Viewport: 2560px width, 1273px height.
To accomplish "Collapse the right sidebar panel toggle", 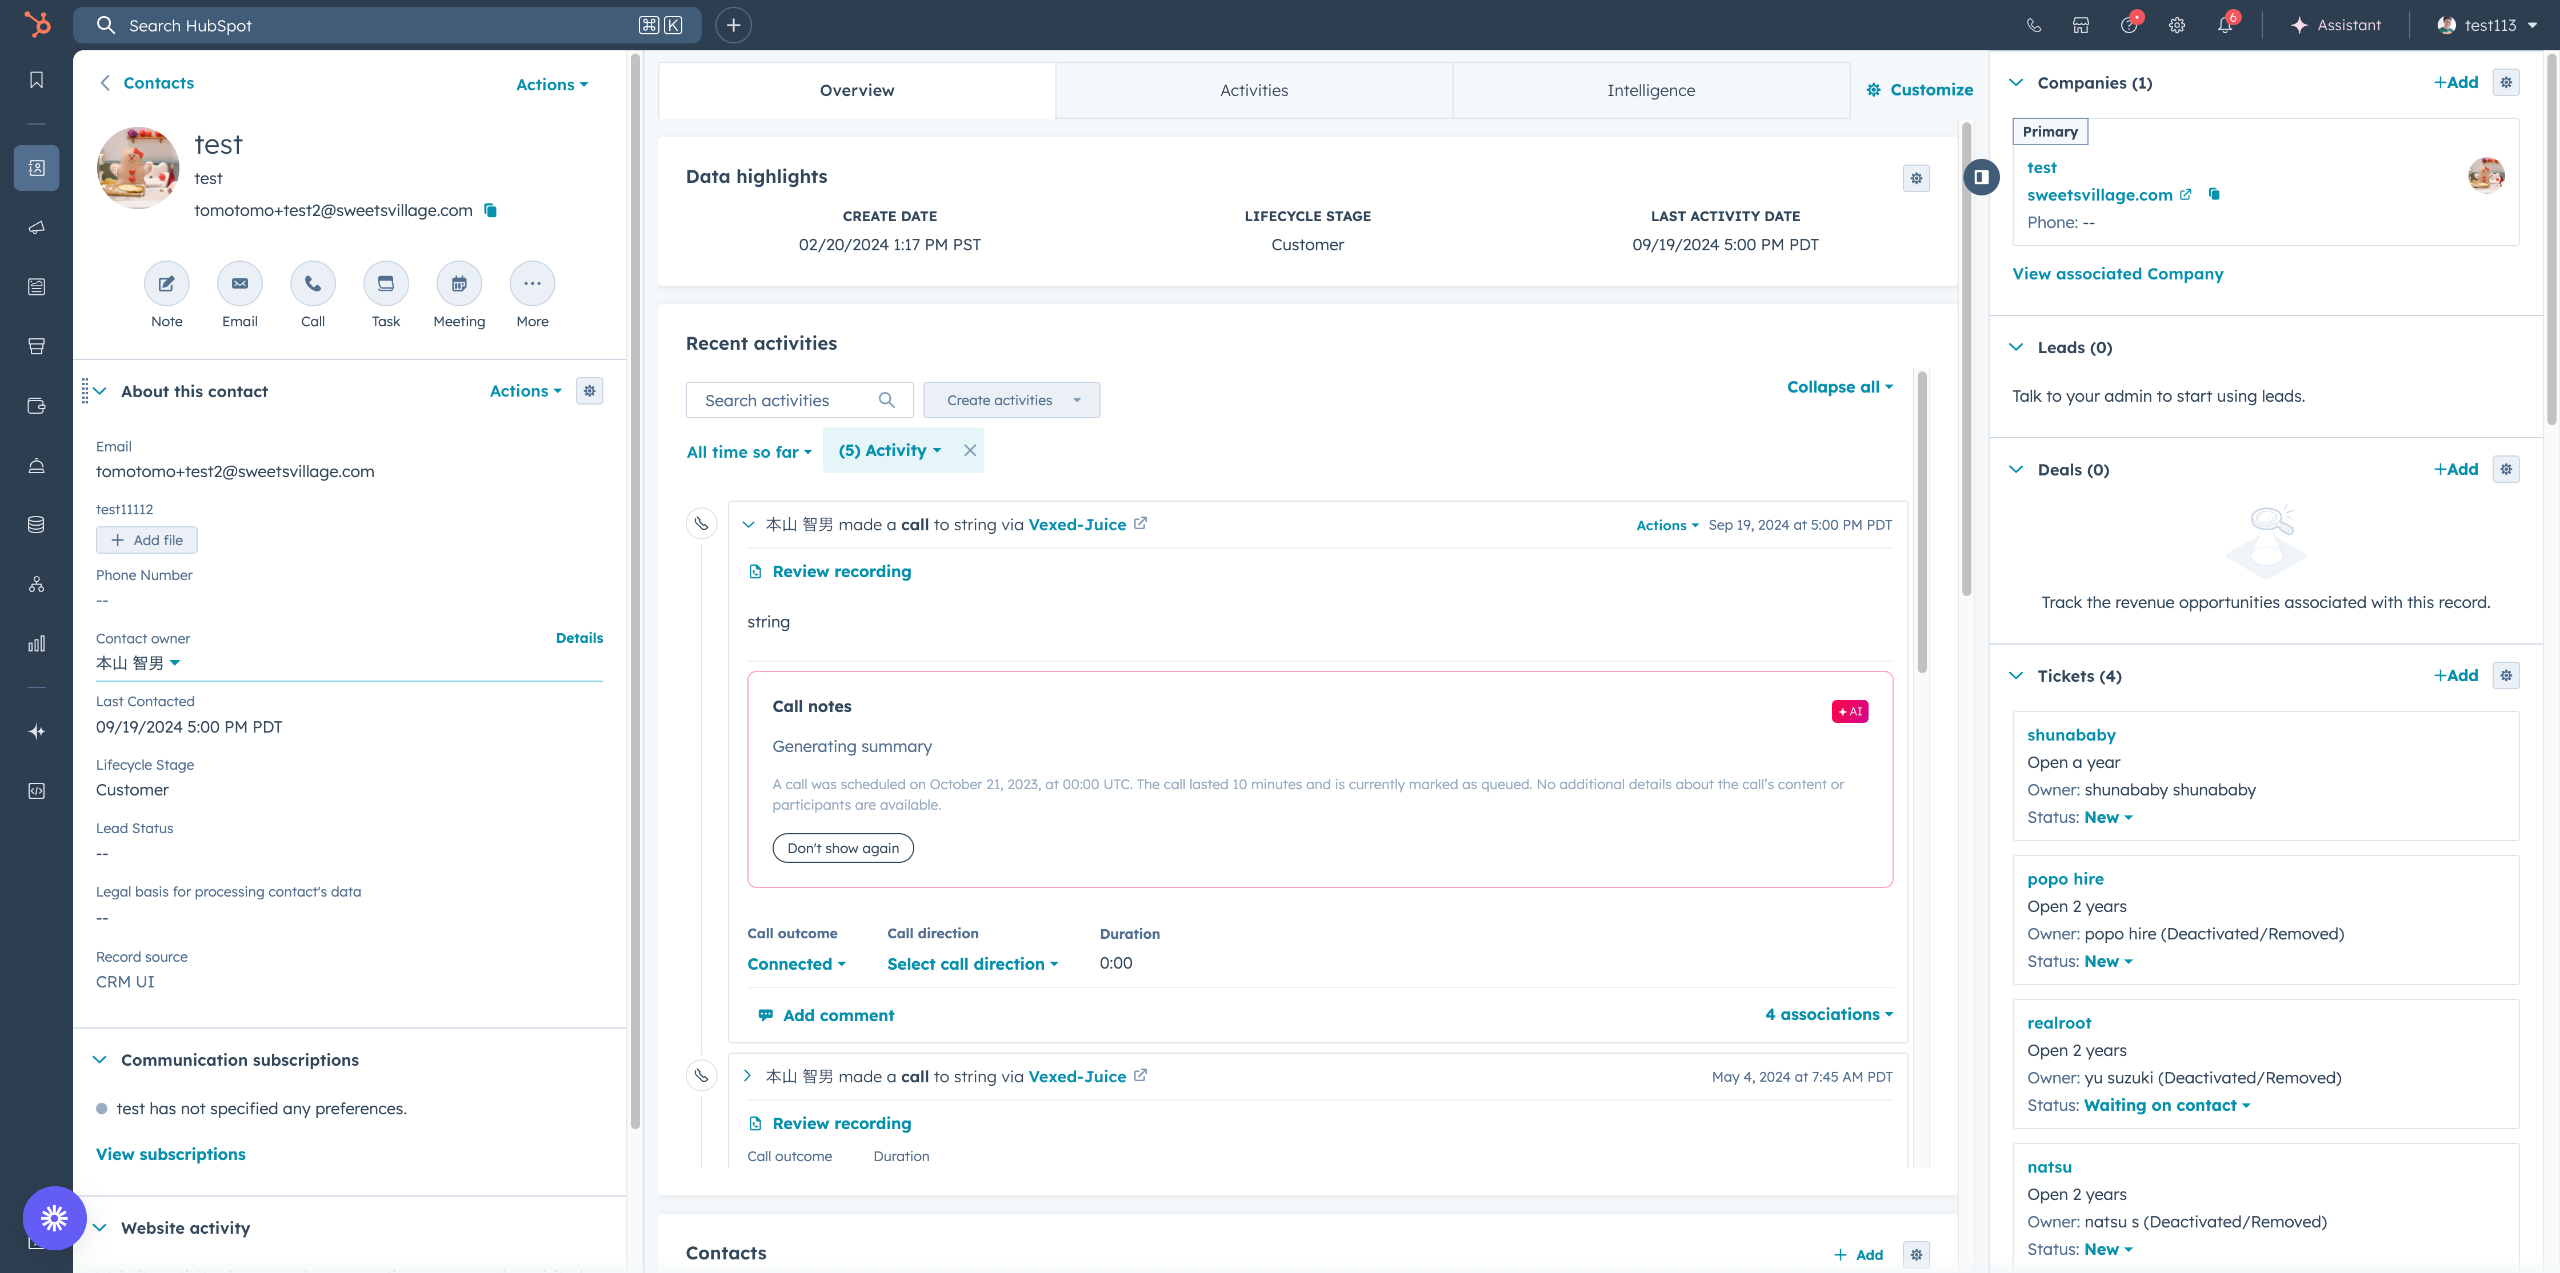I will click(x=1981, y=177).
